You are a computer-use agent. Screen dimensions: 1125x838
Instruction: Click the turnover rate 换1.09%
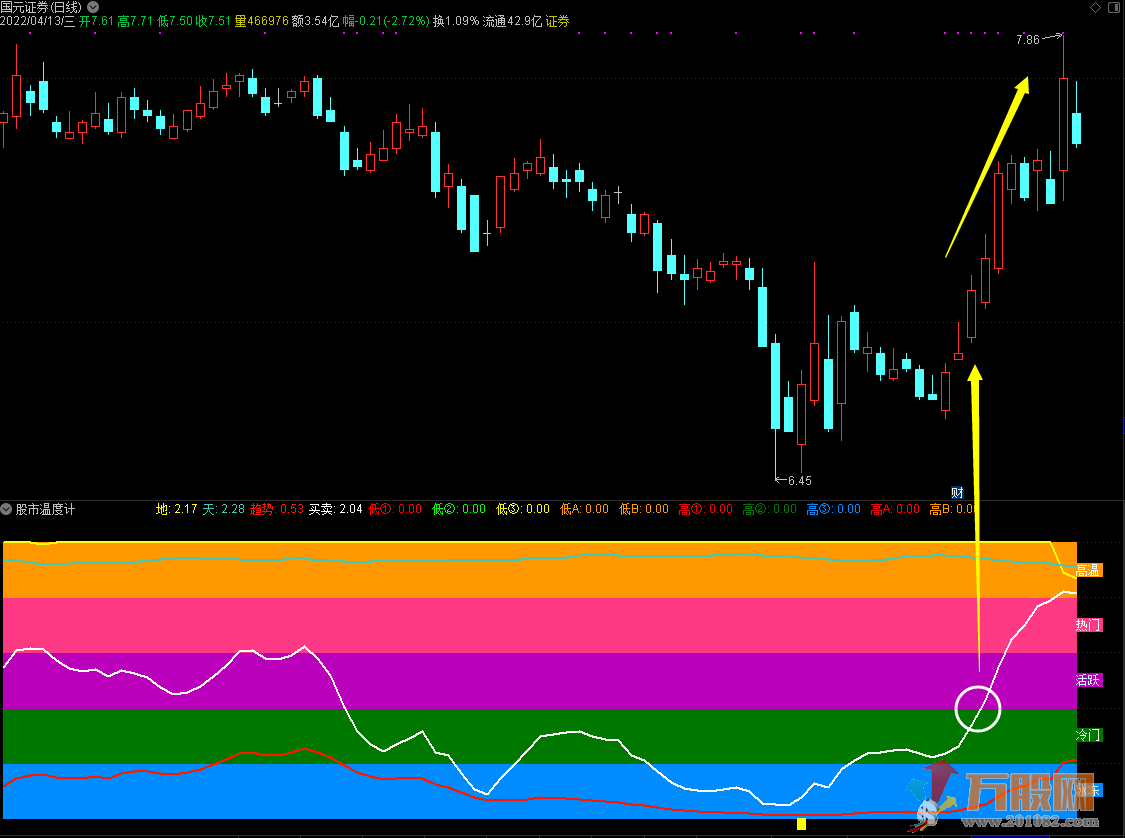click(x=456, y=22)
